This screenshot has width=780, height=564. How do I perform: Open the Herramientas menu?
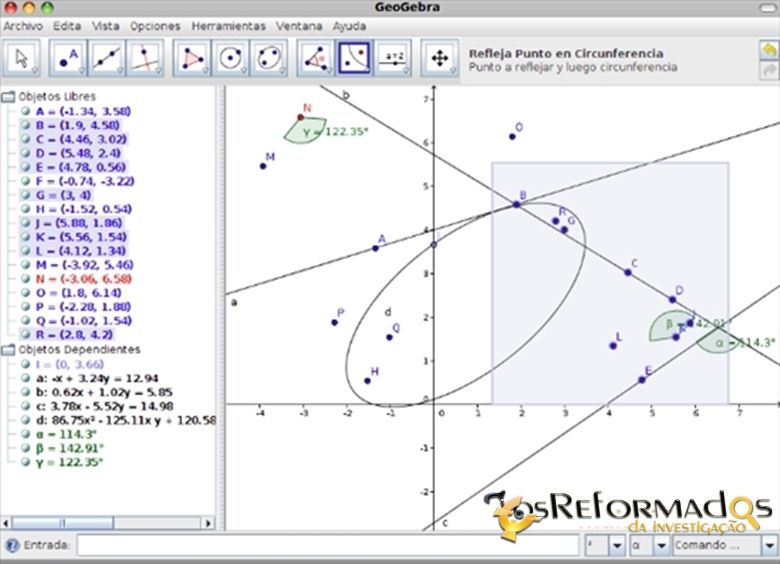(x=229, y=25)
